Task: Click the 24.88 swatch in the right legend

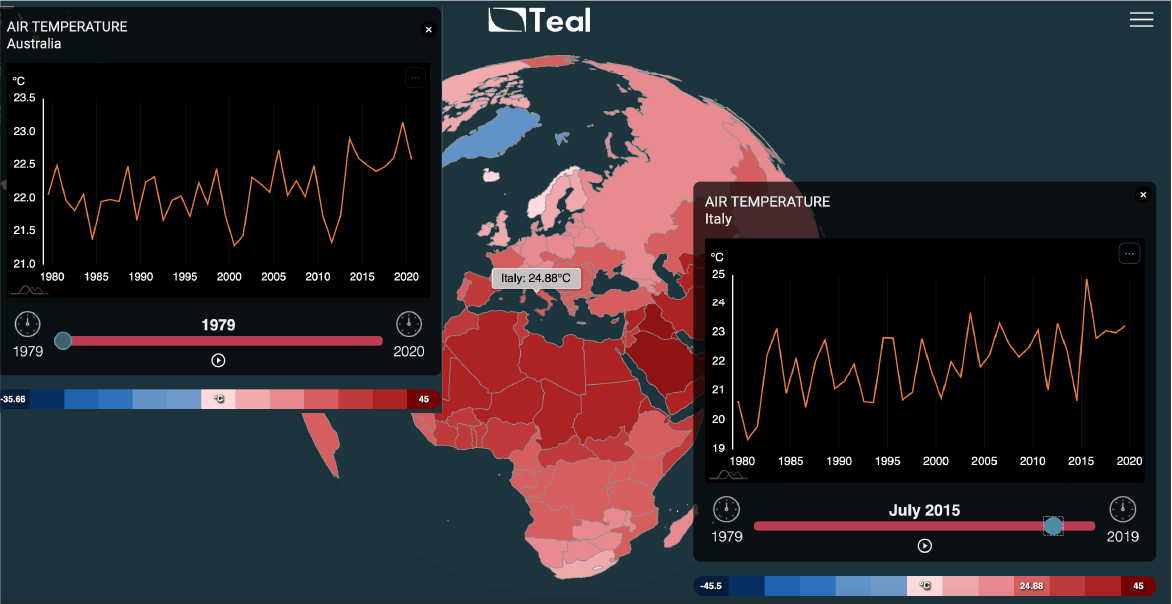Action: 1031,585
